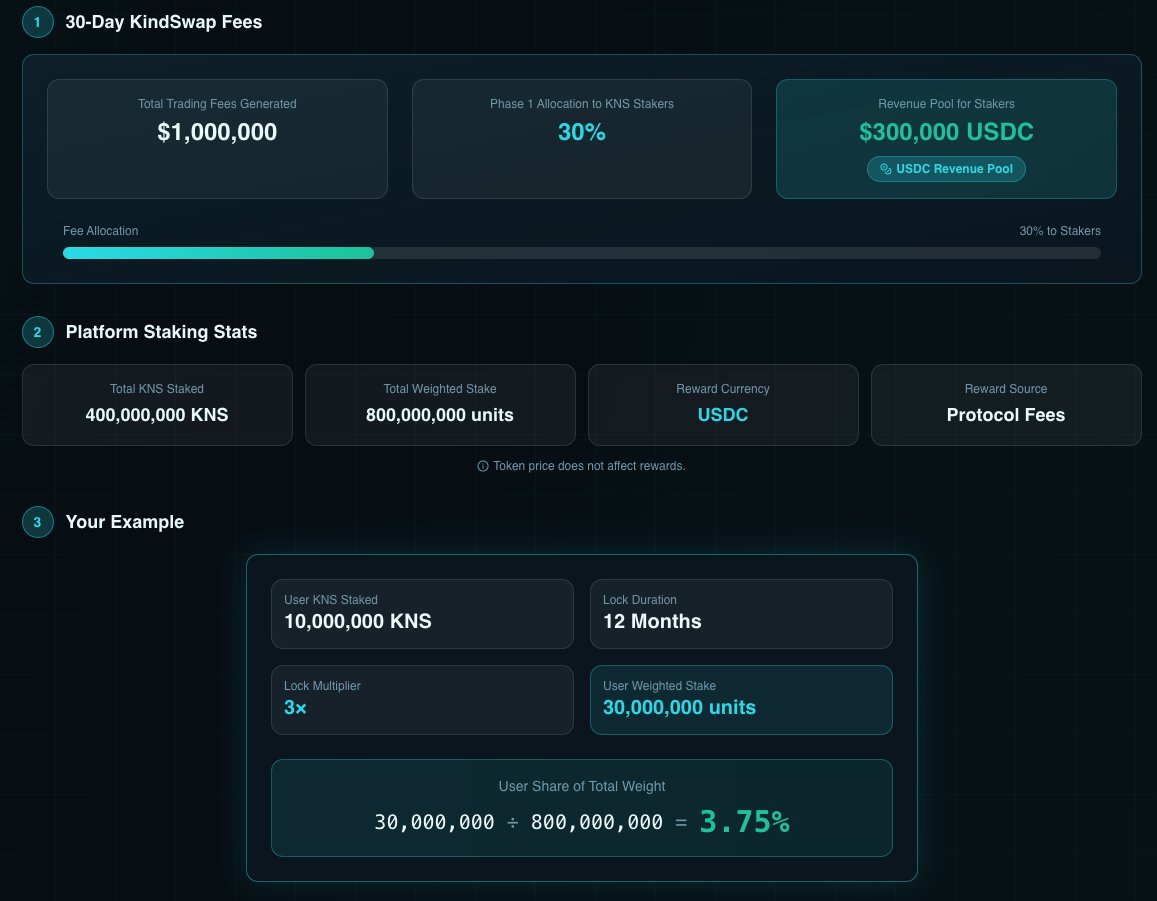1157x901 pixels.
Task: Click the Lock Duration label
Action: coord(640,600)
